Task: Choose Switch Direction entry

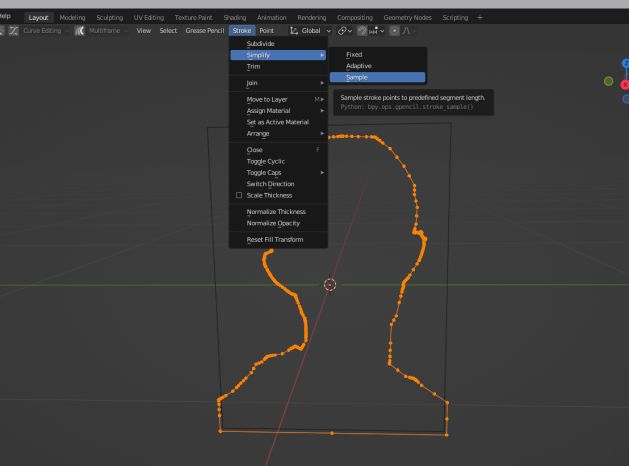Action: [278, 184]
